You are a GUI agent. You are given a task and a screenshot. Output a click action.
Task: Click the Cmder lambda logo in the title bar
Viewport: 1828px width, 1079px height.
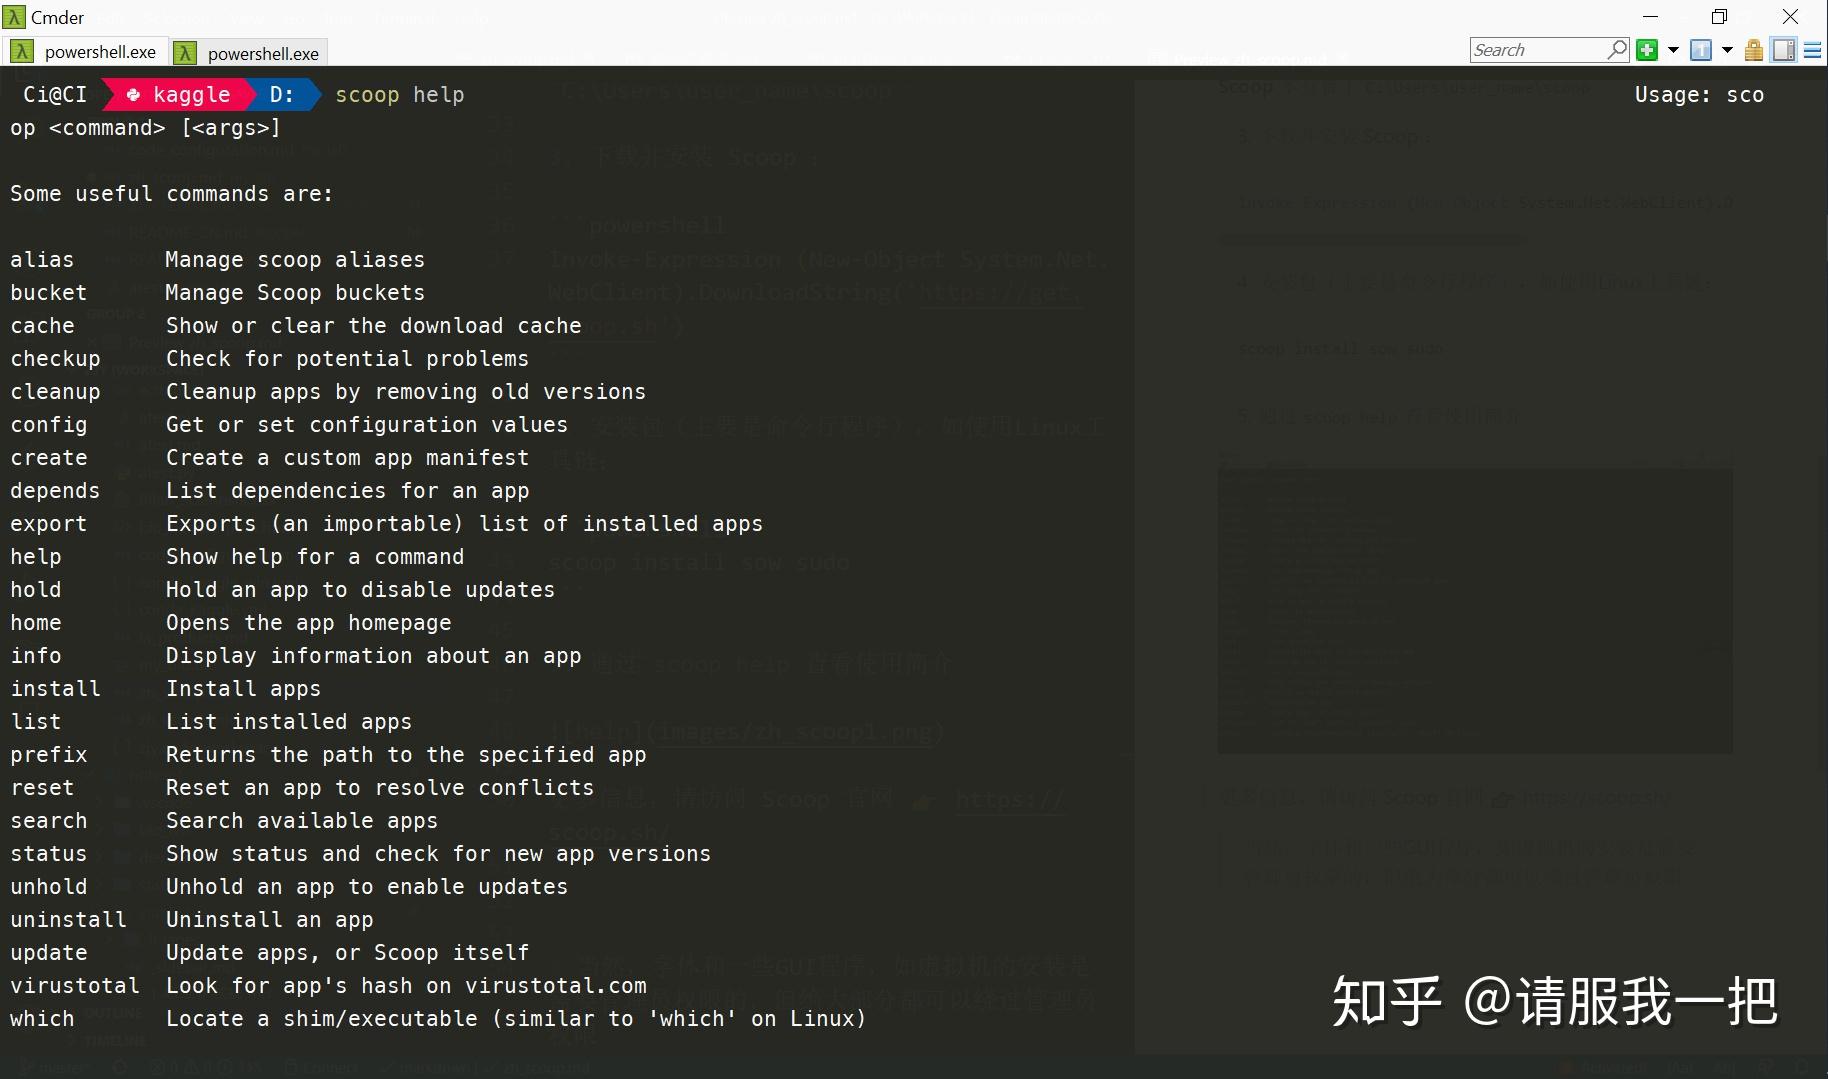pos(14,16)
